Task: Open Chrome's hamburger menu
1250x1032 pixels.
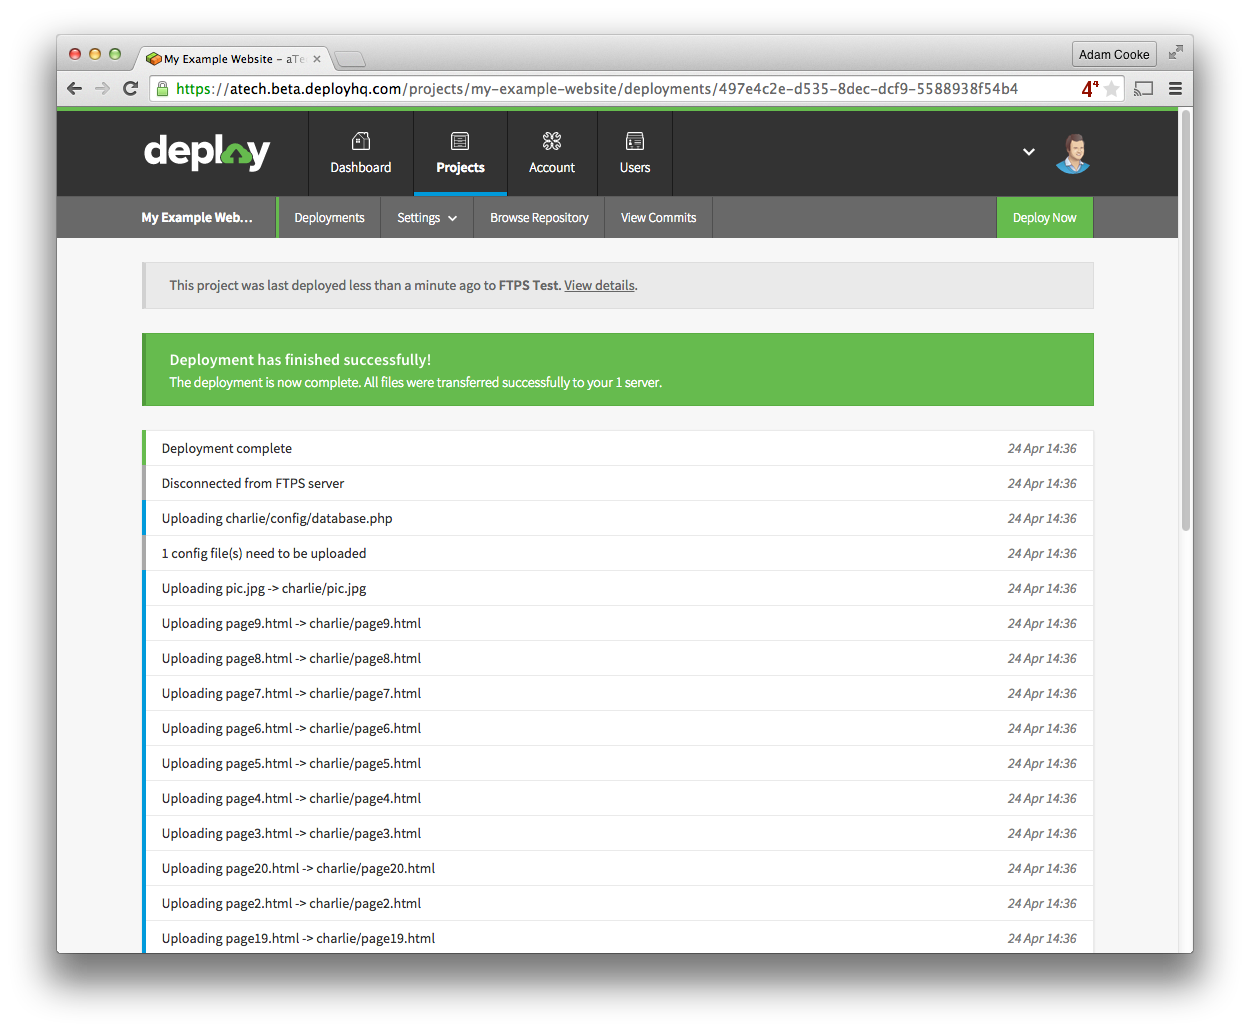Action: [1175, 88]
